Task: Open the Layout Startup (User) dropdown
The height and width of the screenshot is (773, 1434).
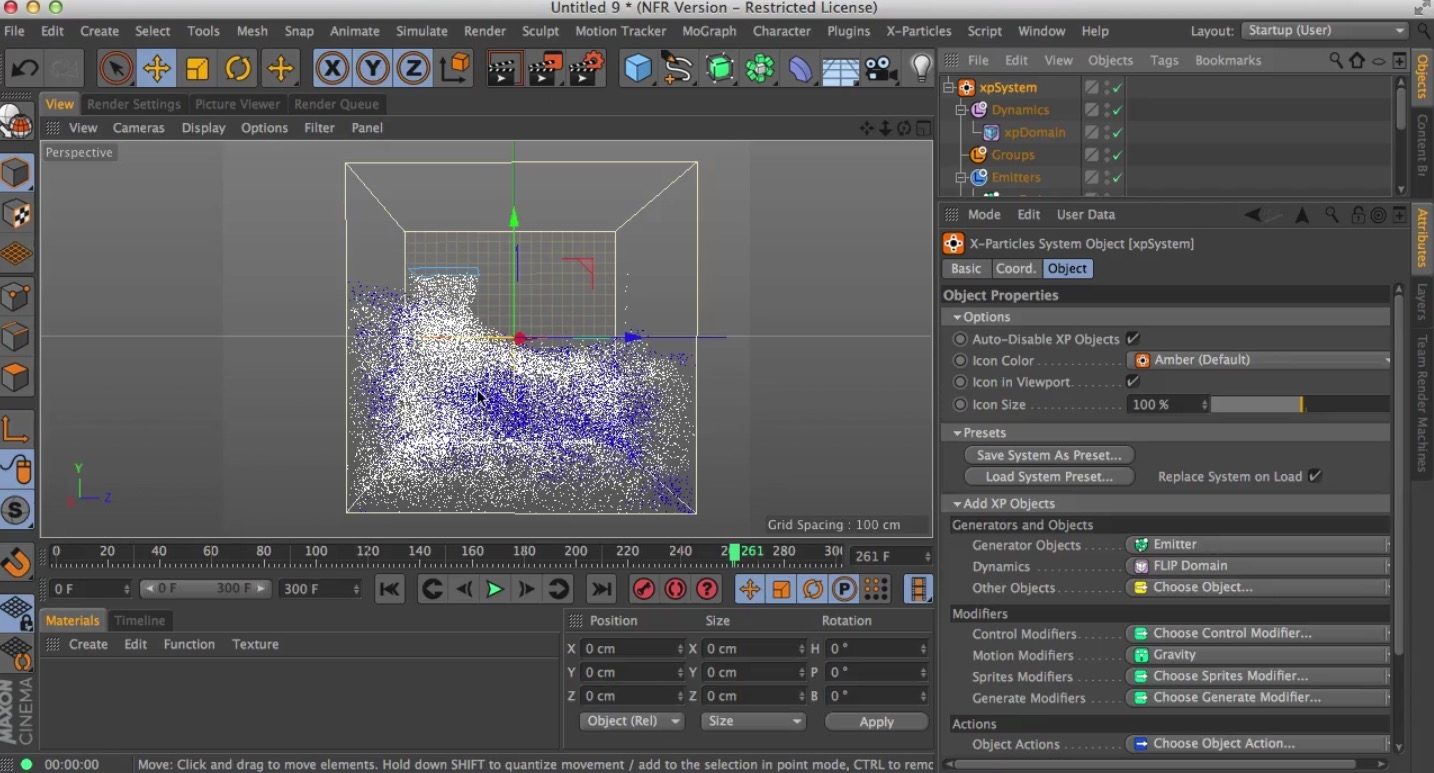Action: 1324,31
